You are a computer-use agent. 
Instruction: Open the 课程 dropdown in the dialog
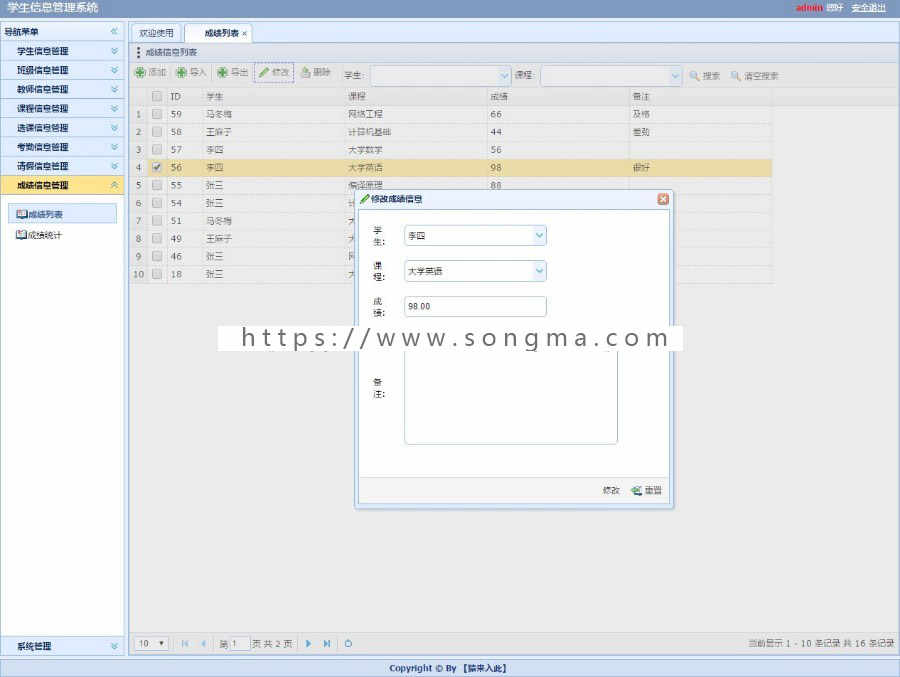click(x=539, y=271)
